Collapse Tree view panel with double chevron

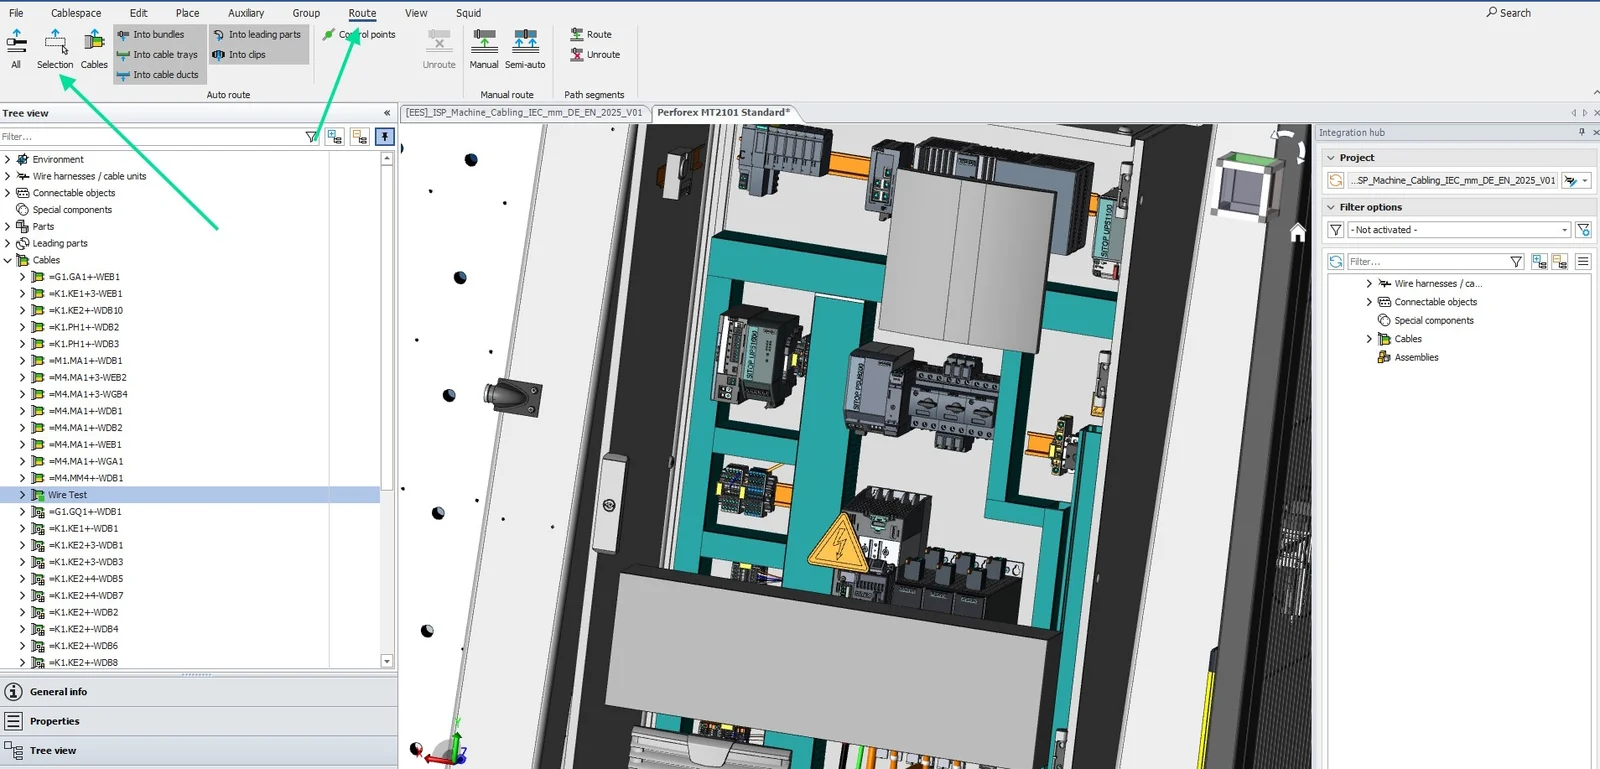click(387, 113)
